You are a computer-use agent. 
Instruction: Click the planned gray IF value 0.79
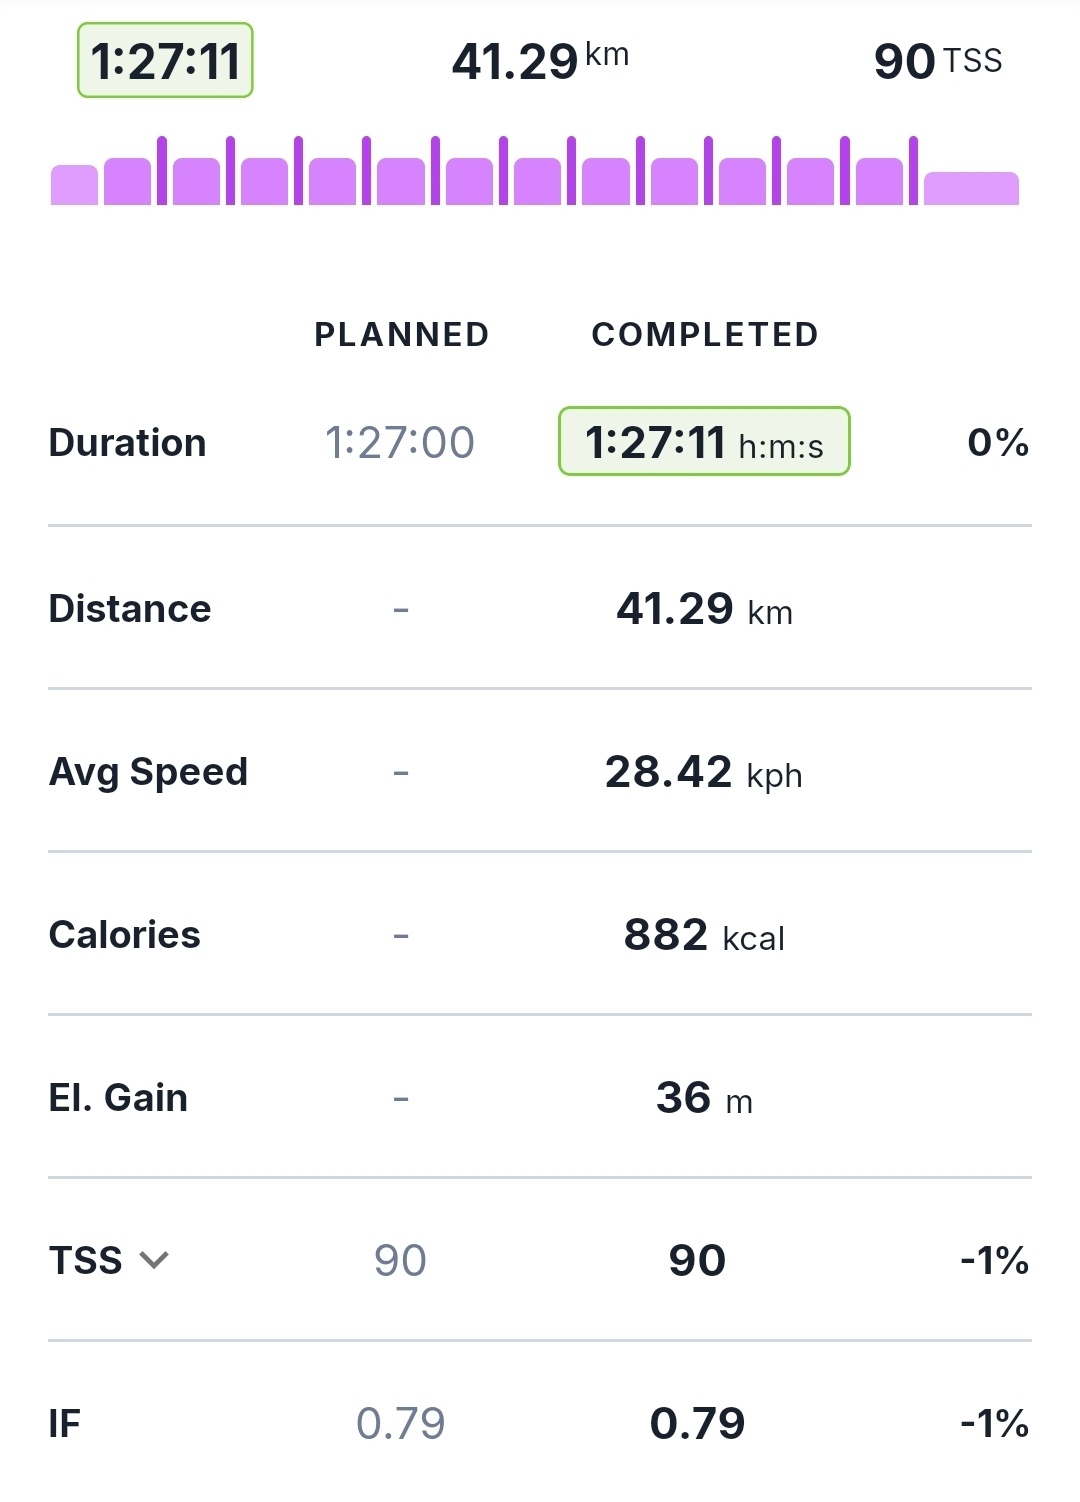click(x=400, y=1423)
